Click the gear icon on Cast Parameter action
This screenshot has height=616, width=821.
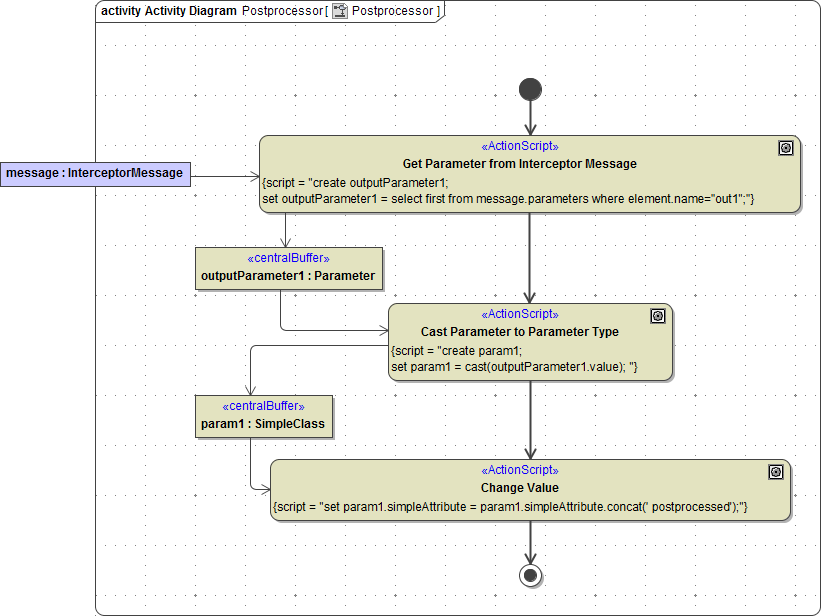(658, 315)
